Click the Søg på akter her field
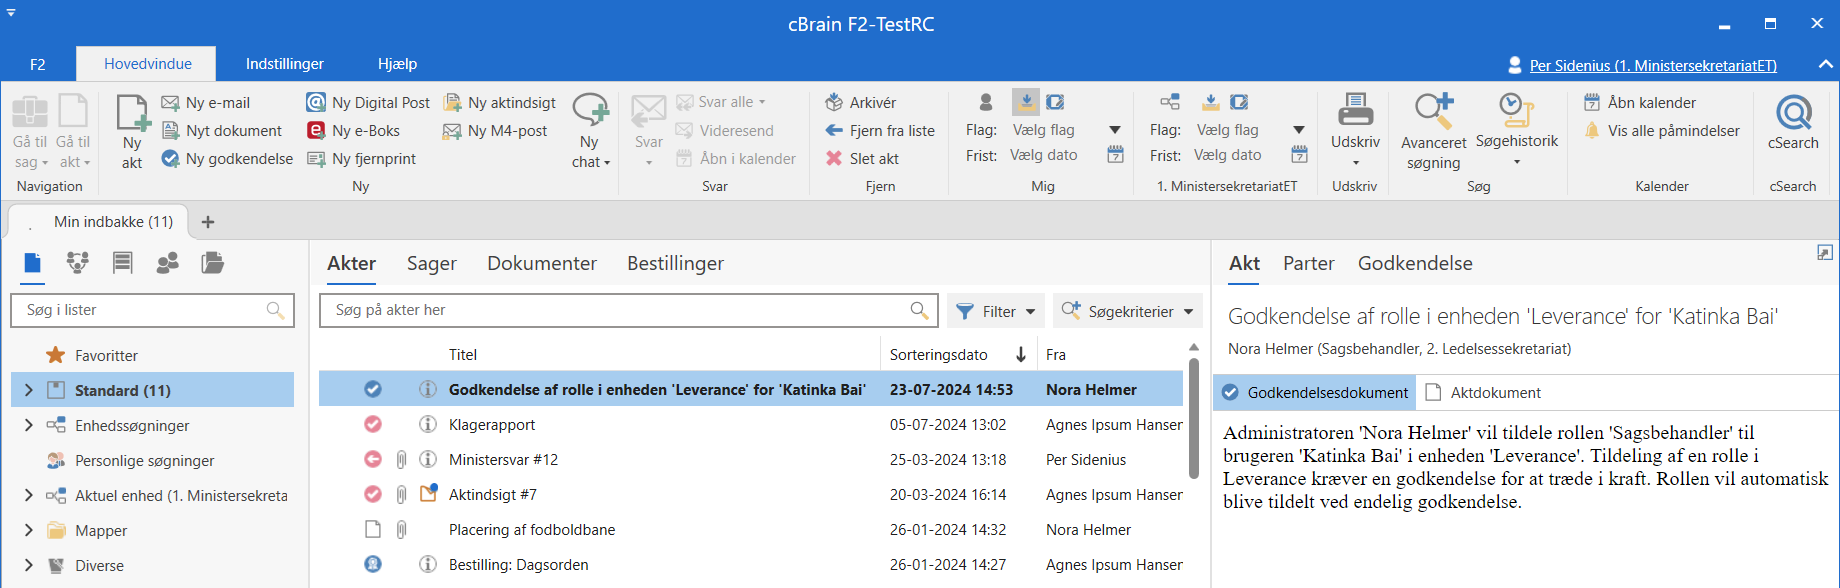 (x=615, y=310)
